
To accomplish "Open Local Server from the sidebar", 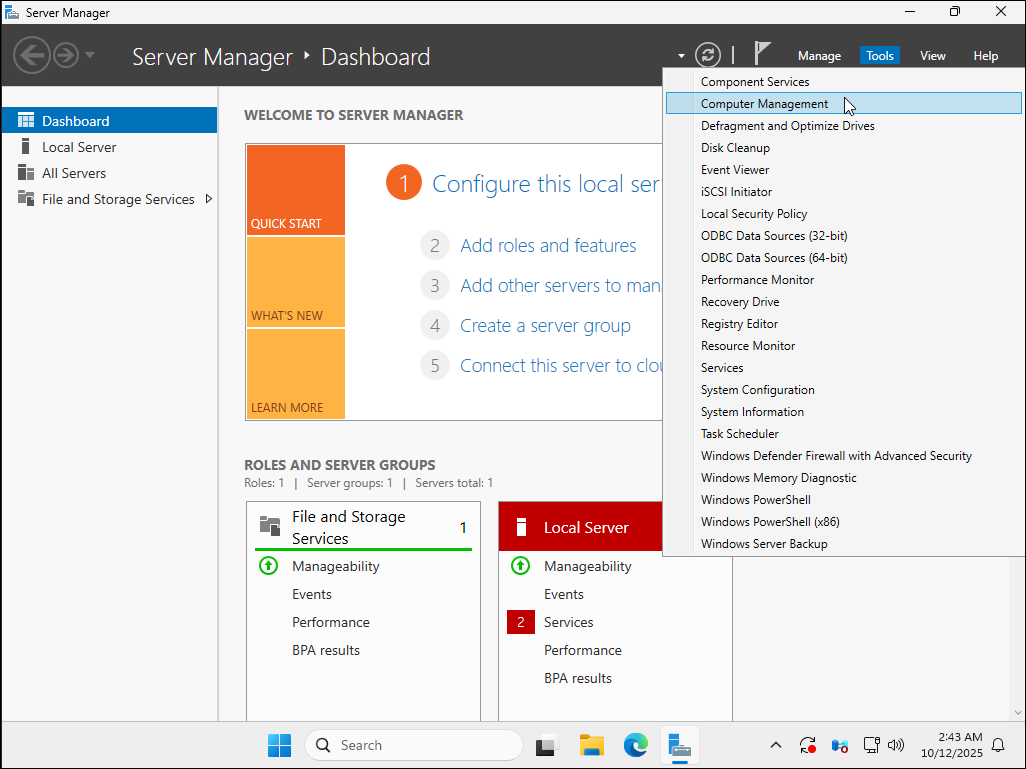I will click(x=80, y=146).
